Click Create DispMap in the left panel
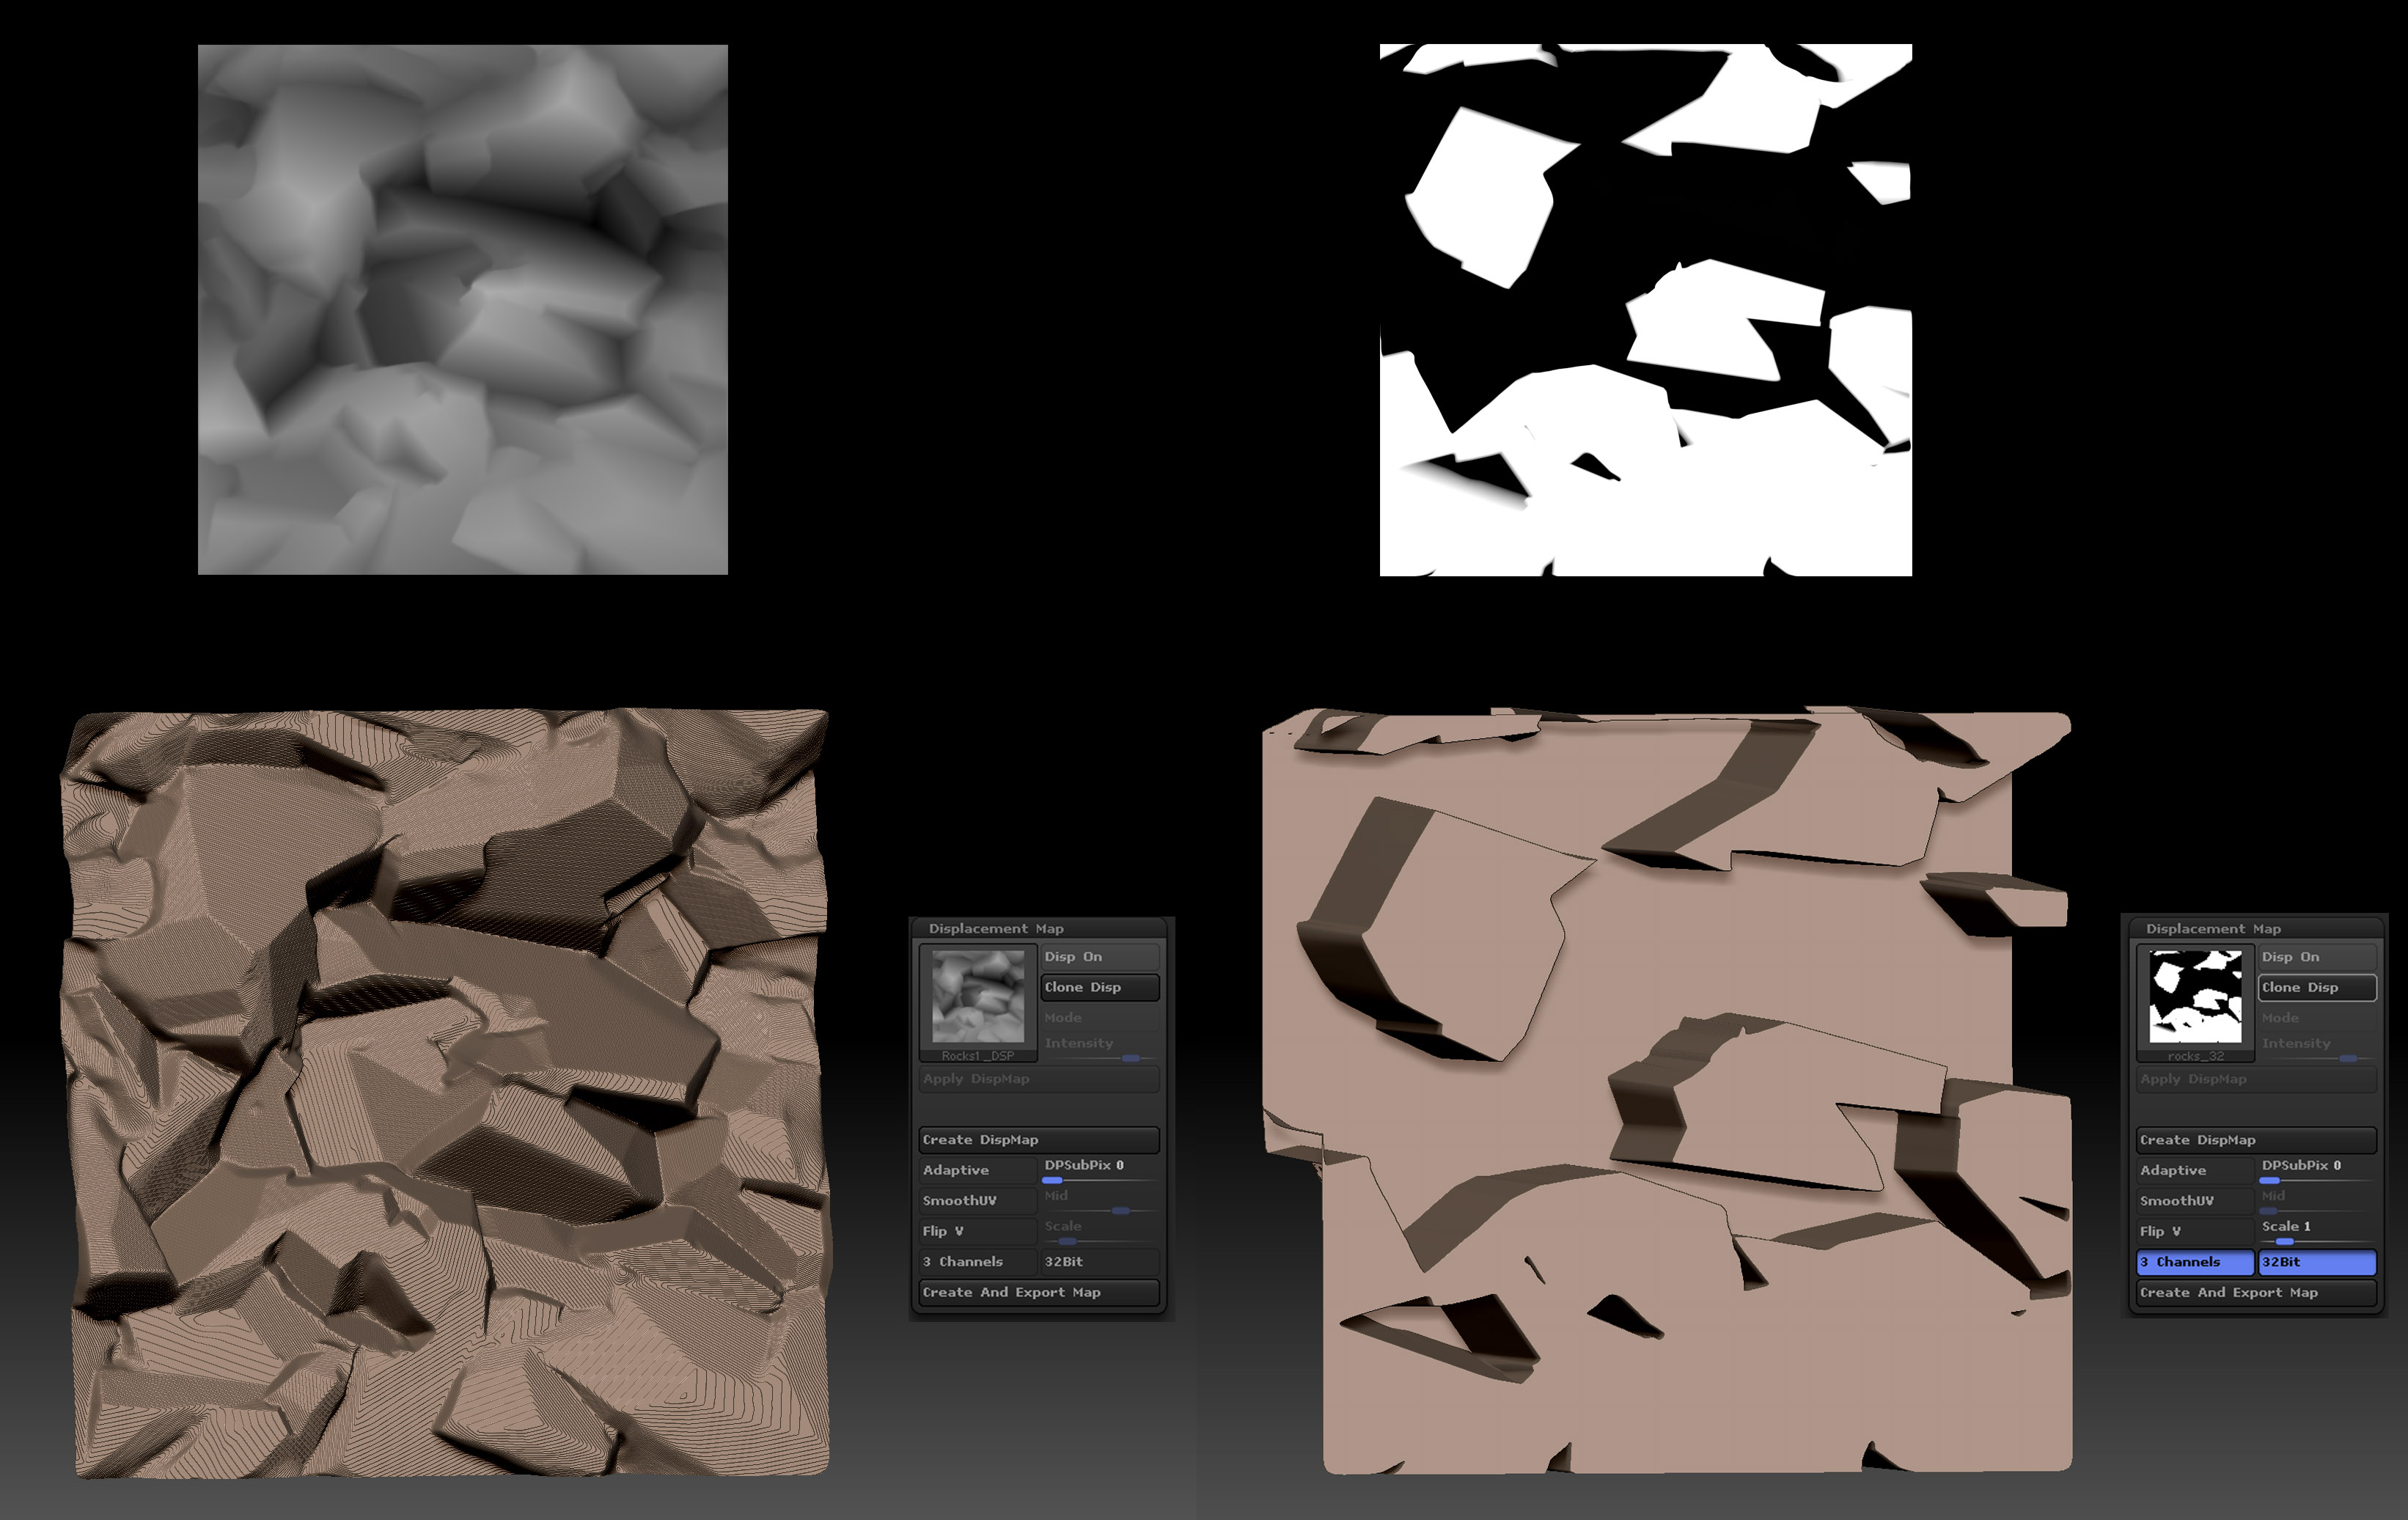 point(1038,1140)
